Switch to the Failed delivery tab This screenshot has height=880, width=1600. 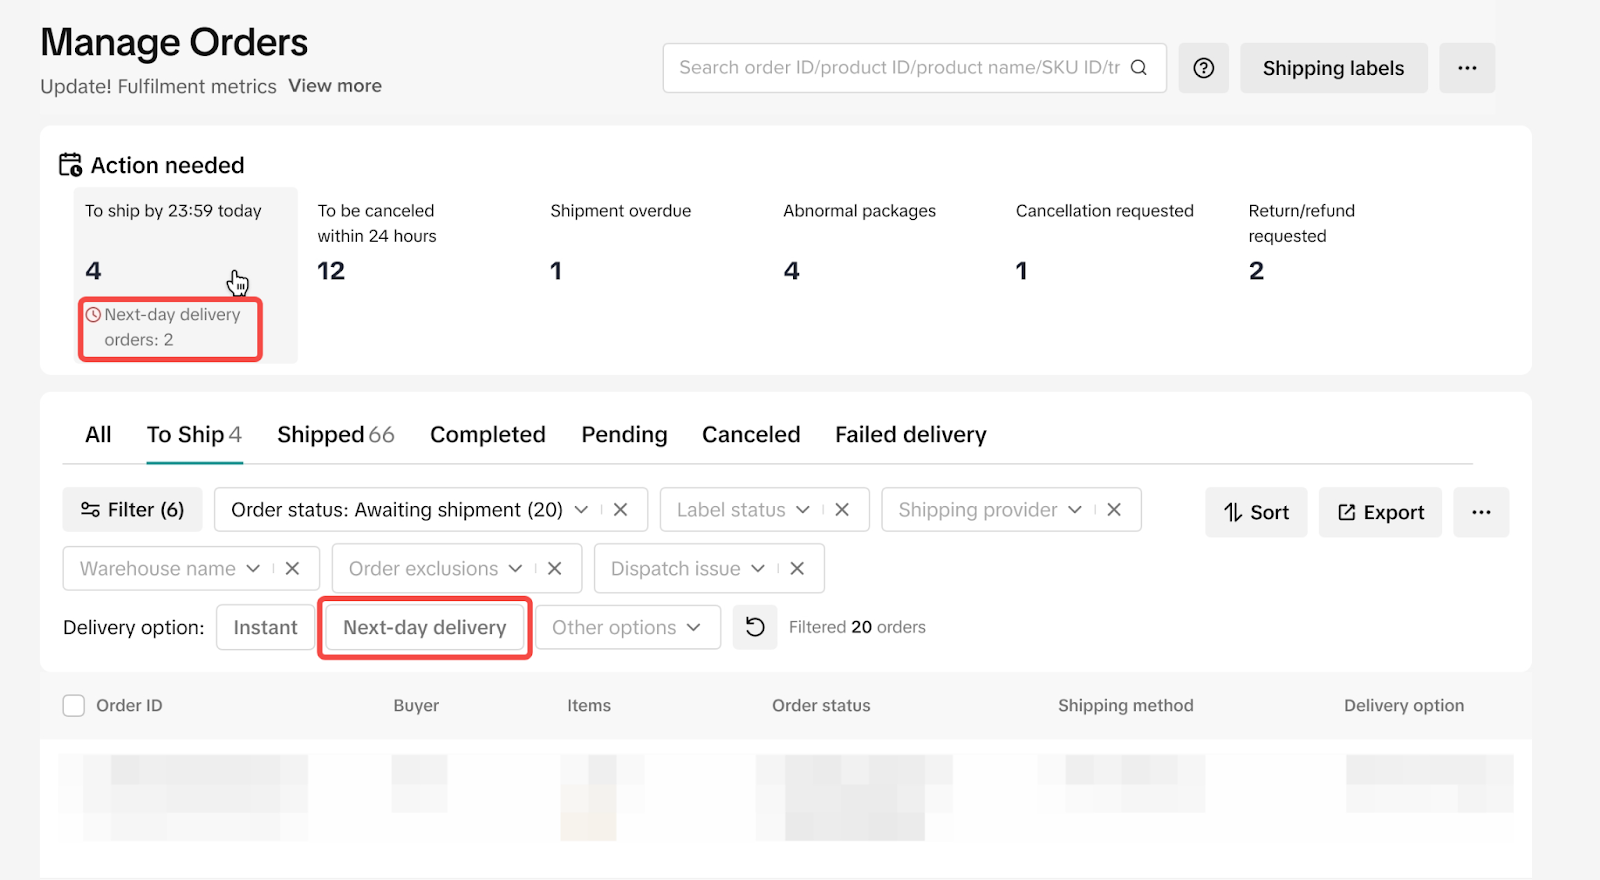click(910, 435)
